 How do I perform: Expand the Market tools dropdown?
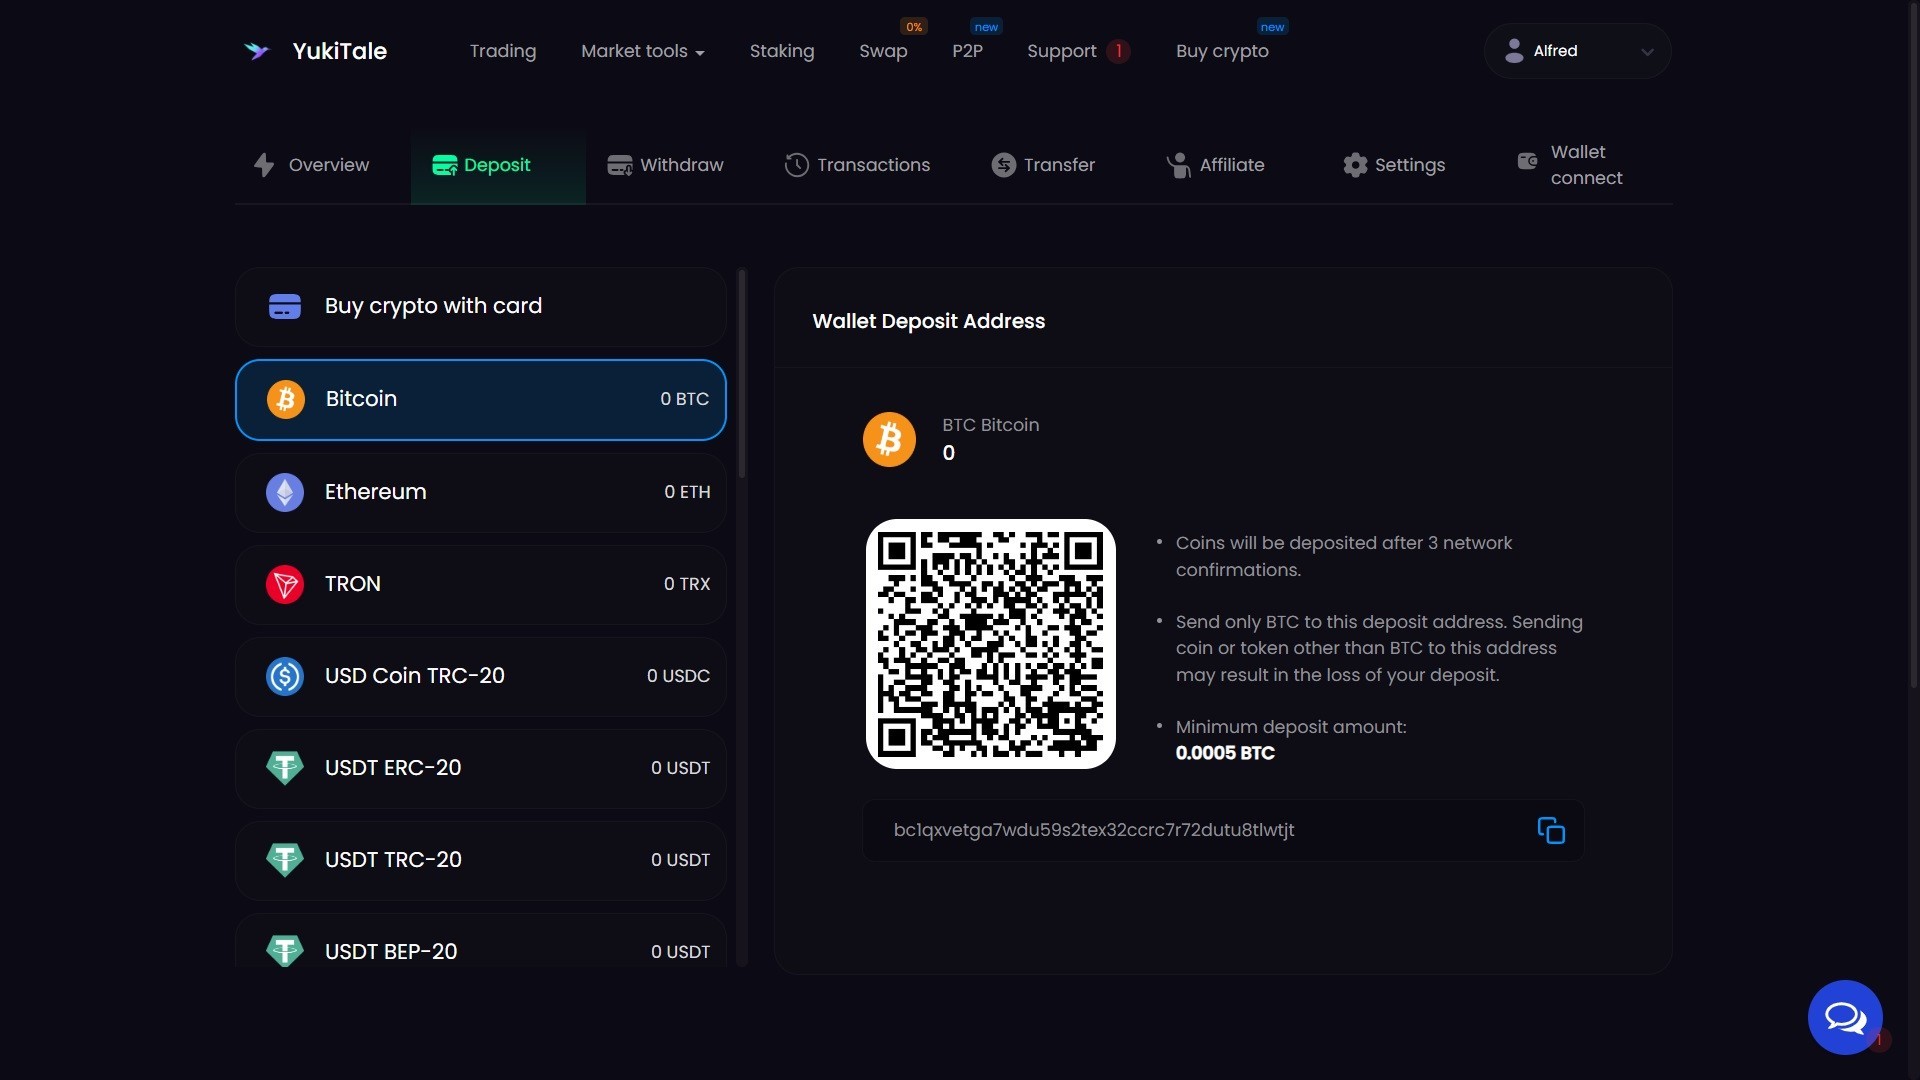(x=642, y=51)
